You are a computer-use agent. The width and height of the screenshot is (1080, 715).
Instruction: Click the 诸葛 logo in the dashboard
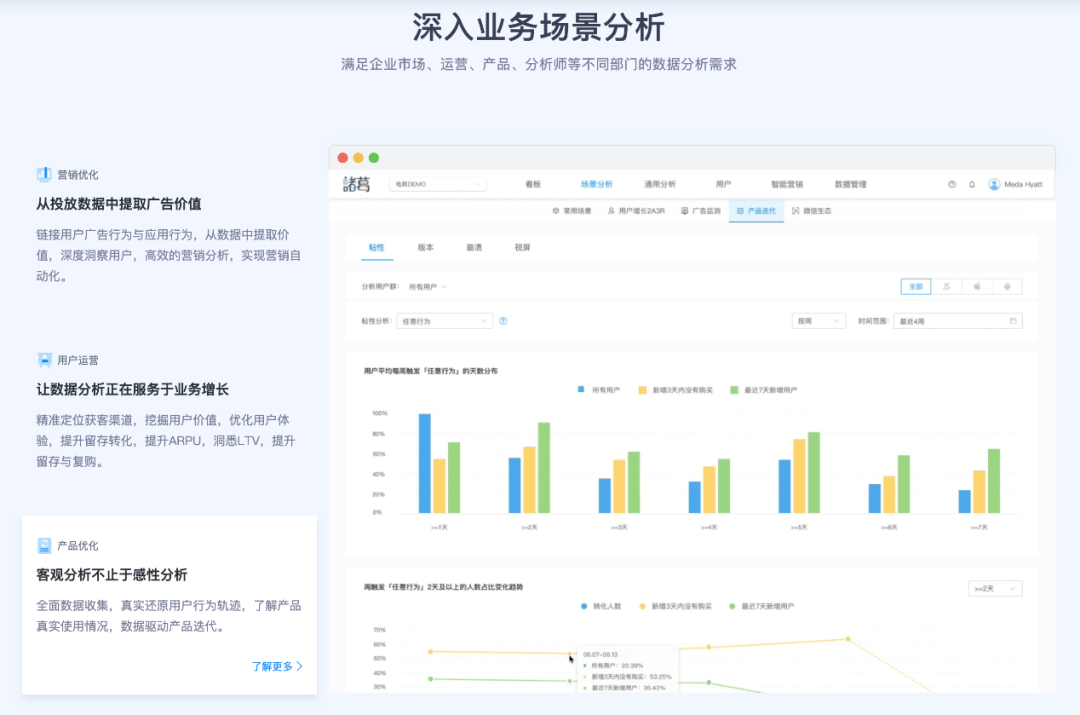click(357, 184)
